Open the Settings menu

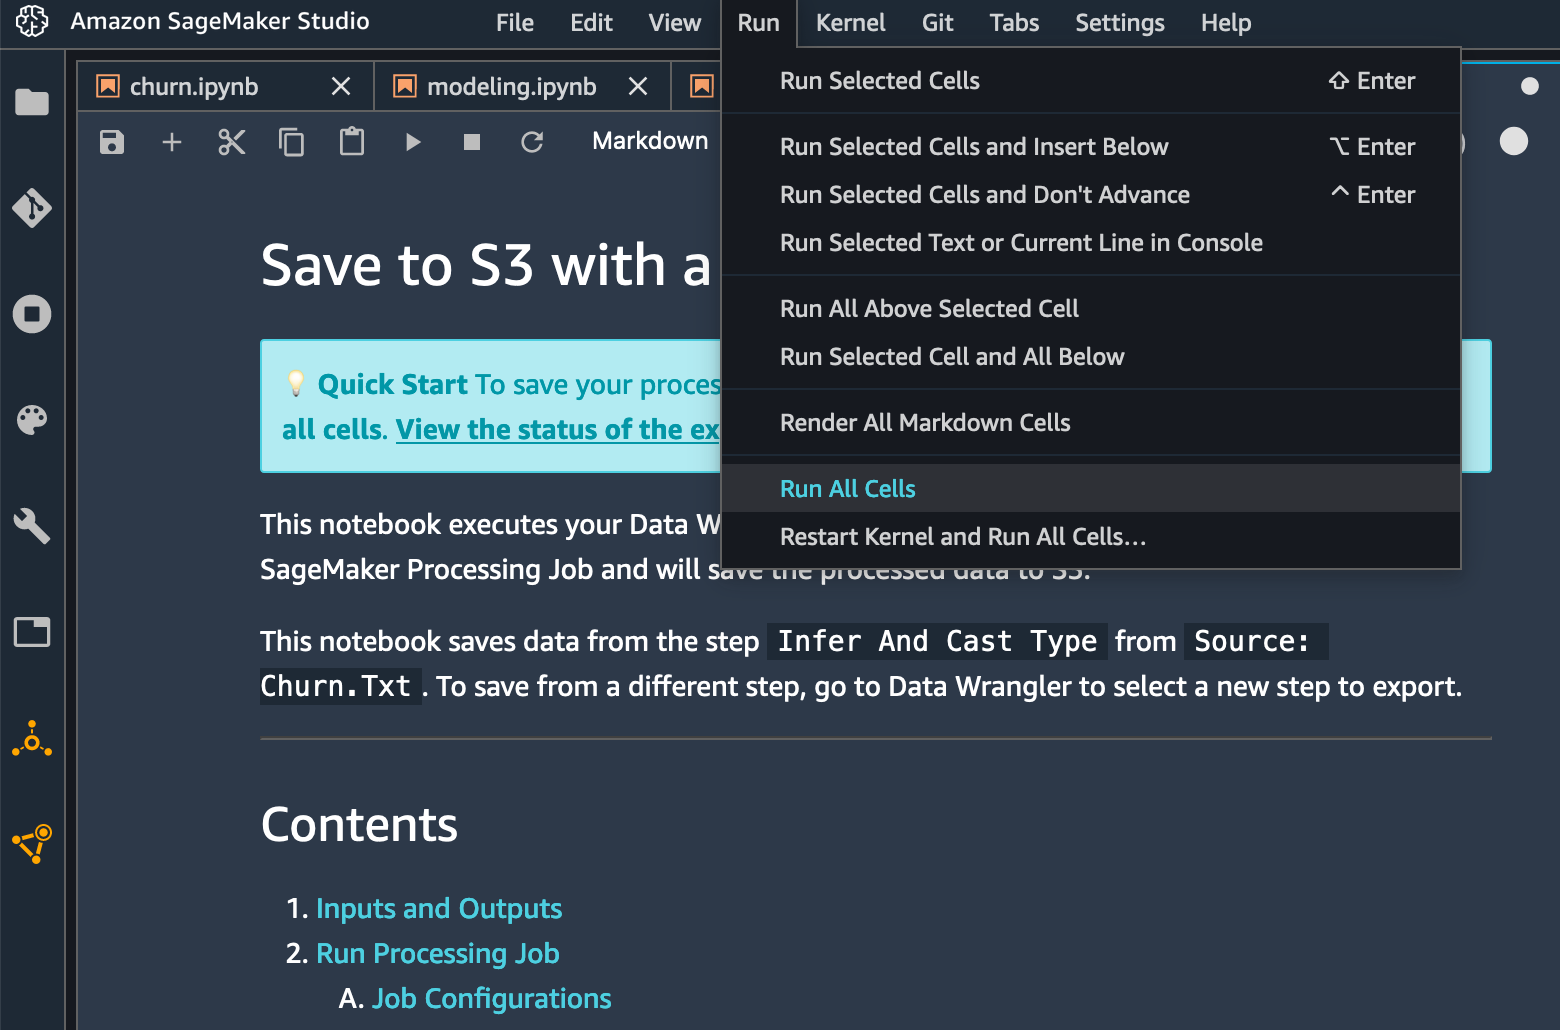[1120, 22]
